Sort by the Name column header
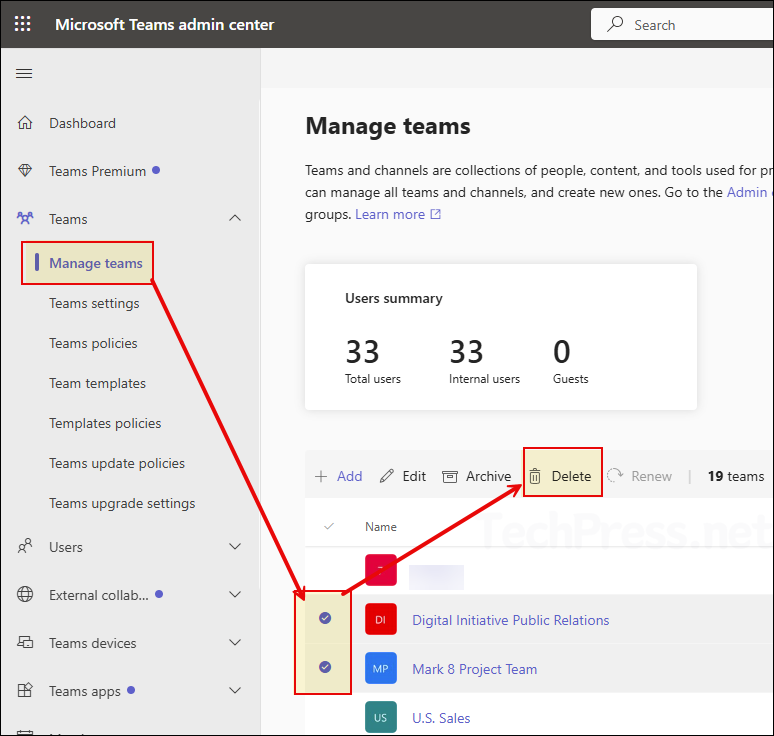The height and width of the screenshot is (736, 774). tap(381, 527)
